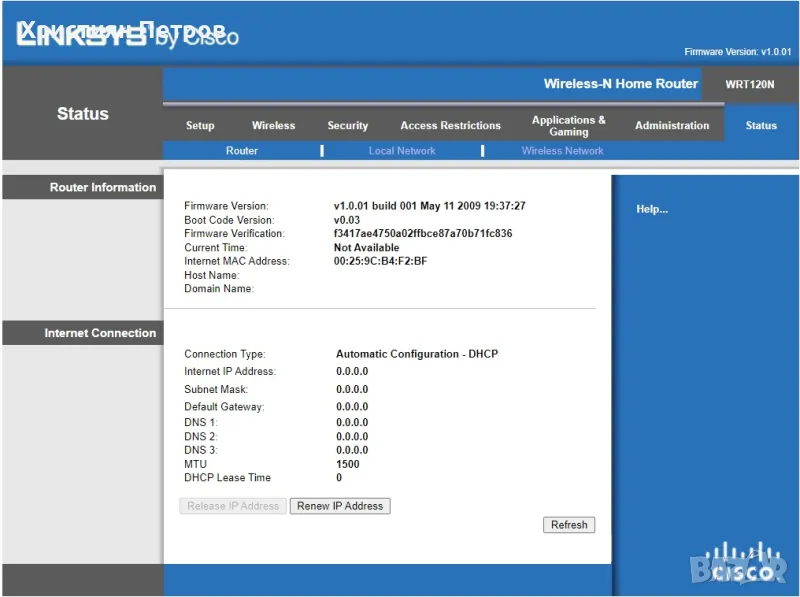Viewport: 800px width, 597px height.
Task: View the Wireless Network sub-tab
Action: 562,151
